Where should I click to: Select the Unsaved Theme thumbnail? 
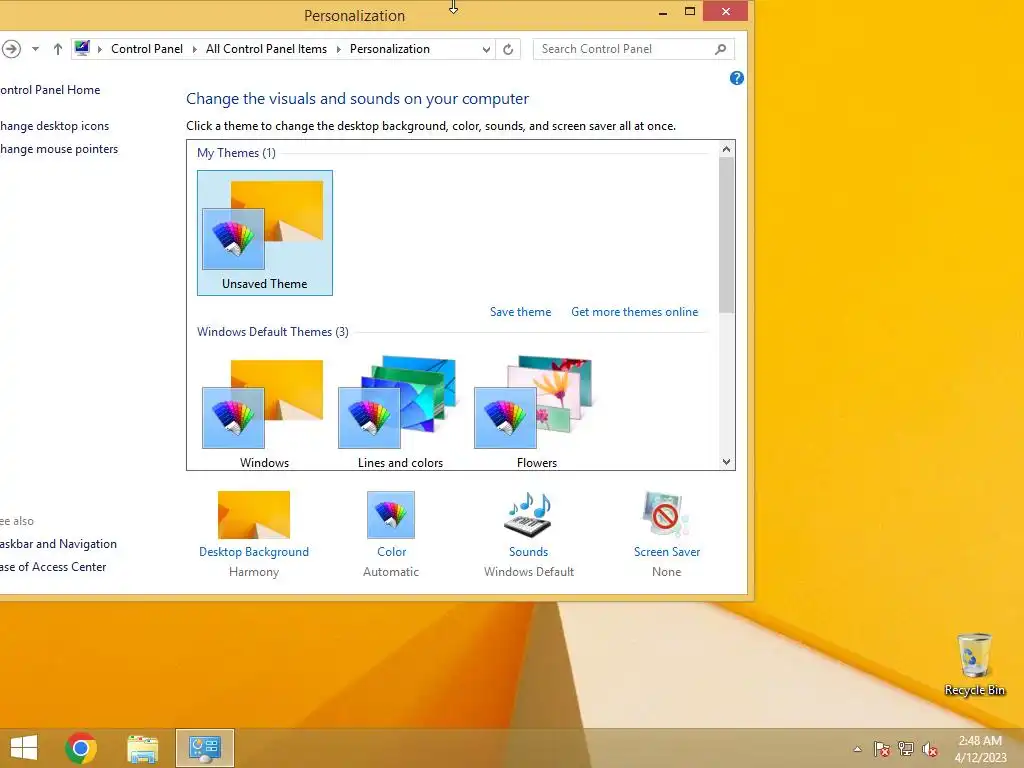(264, 233)
